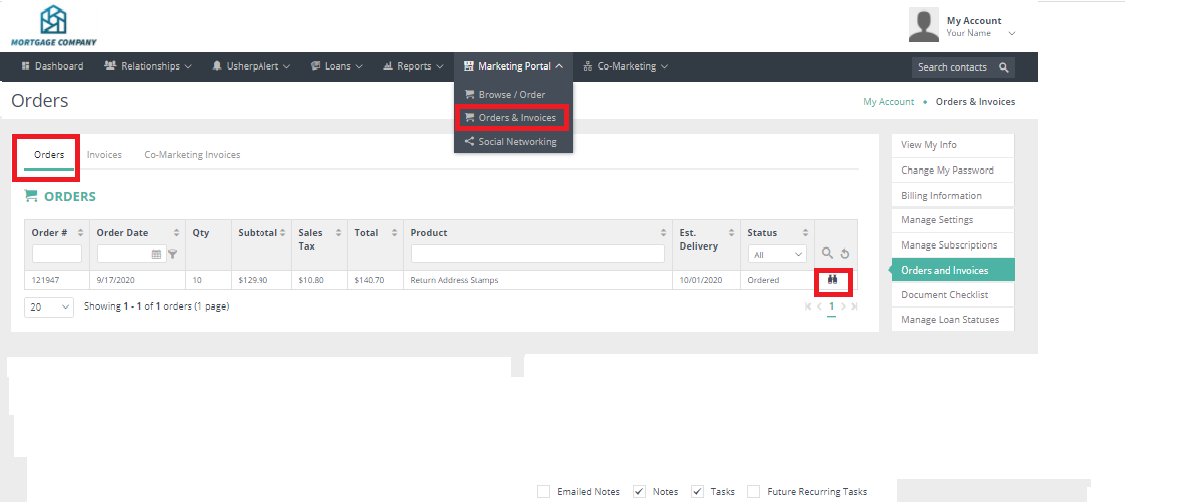Click the Mortgage Company logo
1182x502 pixels.
pos(54,25)
